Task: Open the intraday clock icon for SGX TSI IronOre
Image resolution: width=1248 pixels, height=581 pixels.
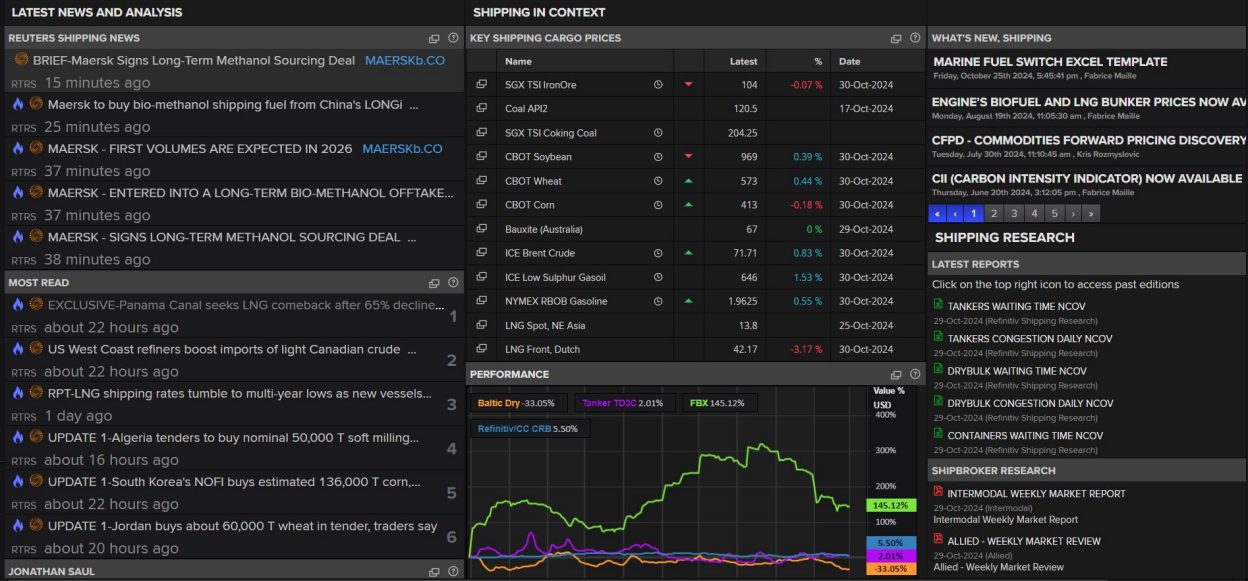Action: tap(658, 85)
